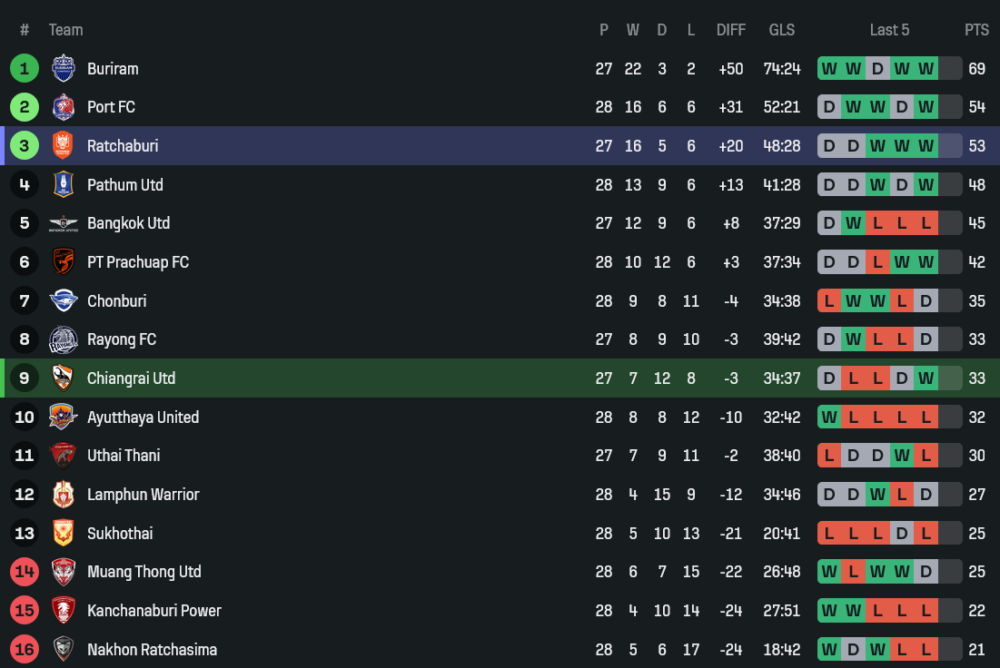Click the Sukhothai club logo
Image resolution: width=1000 pixels, height=668 pixels.
pos(63,533)
